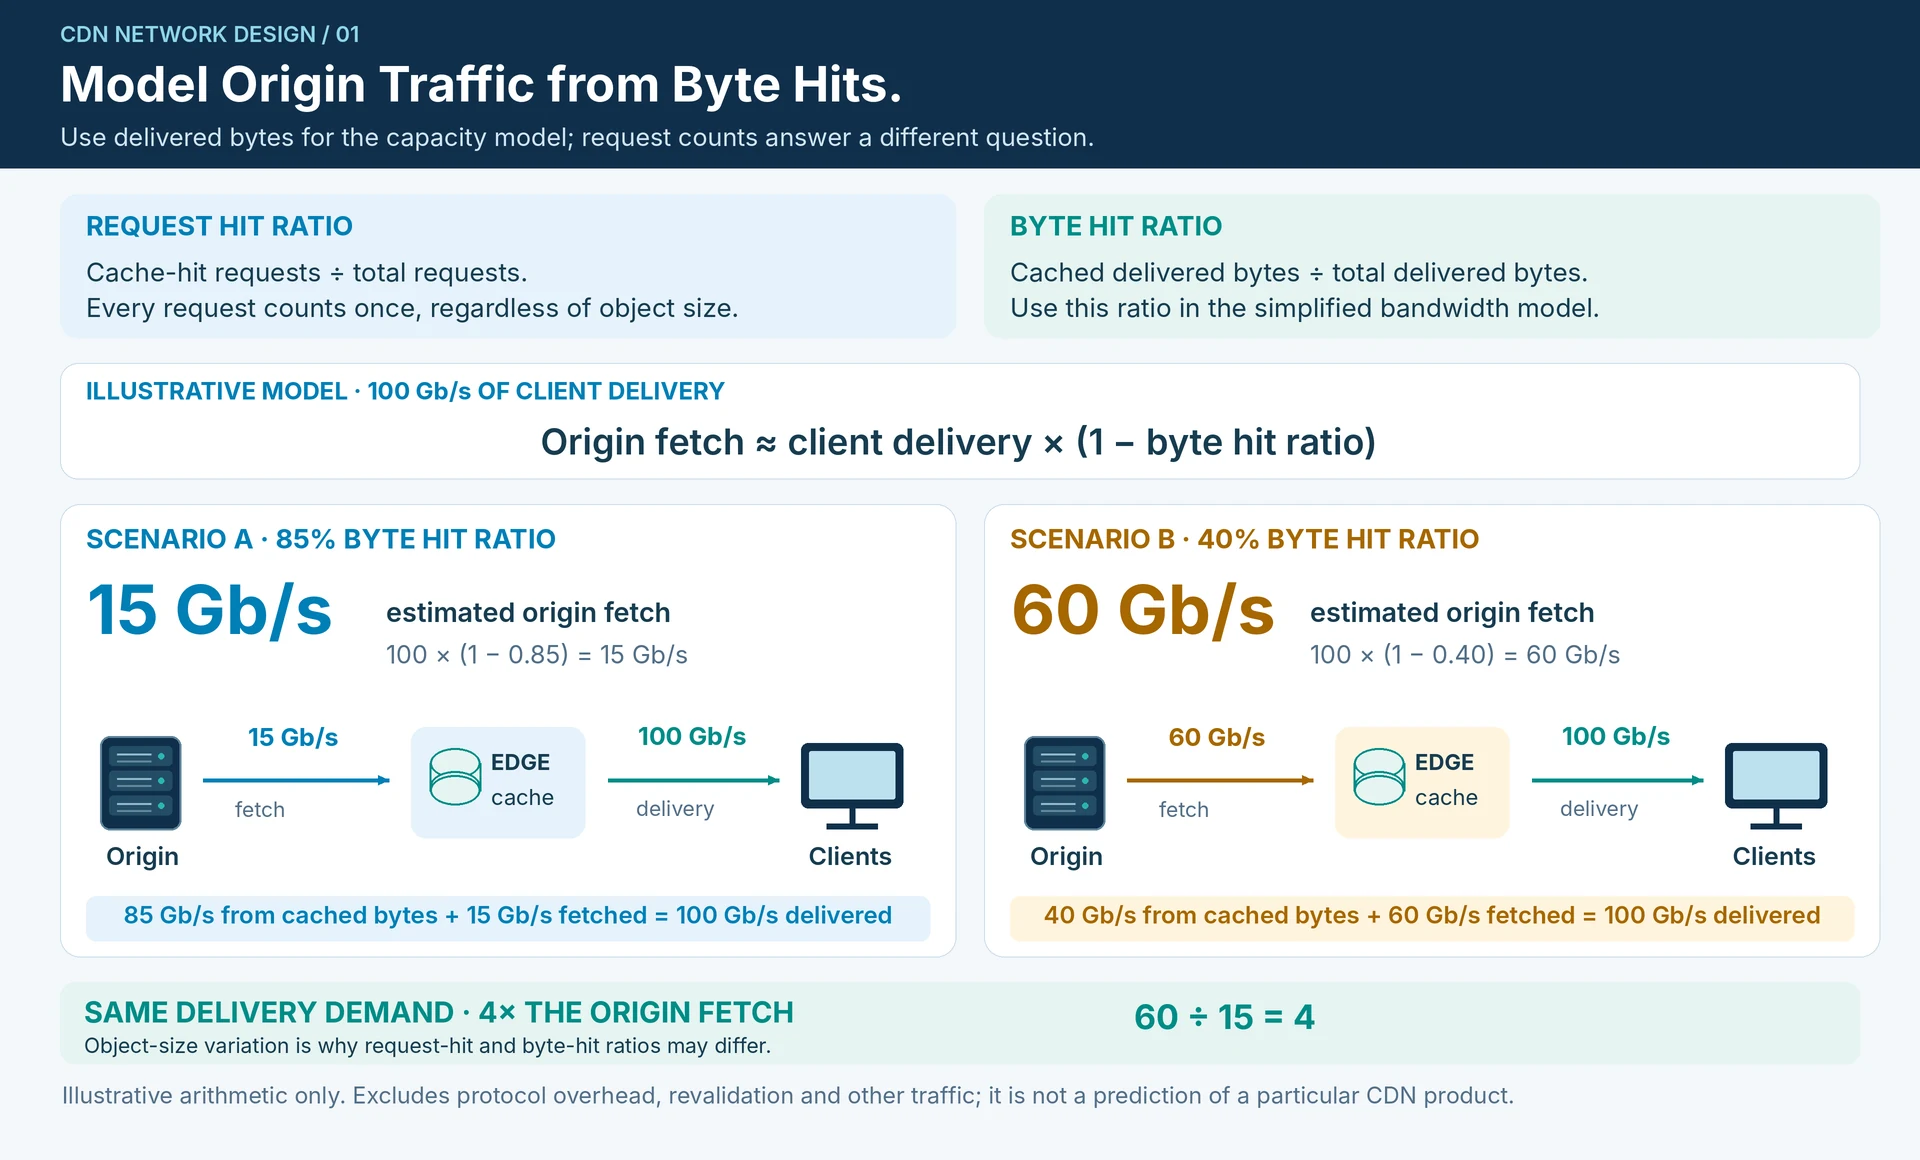Viewport: 1920px width, 1160px height.
Task: Select the edge cache cylinder icon in Scenario B
Action: (x=1379, y=777)
